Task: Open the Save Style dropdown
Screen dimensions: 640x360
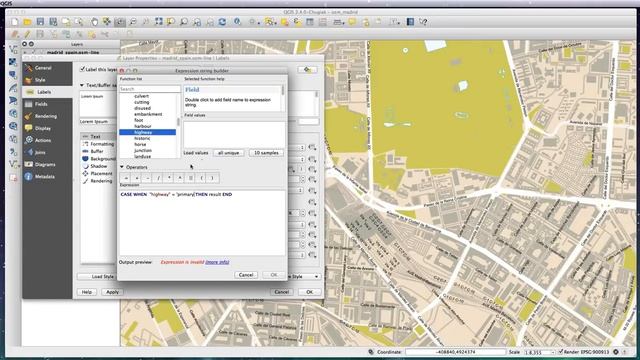Action: tap(304, 276)
